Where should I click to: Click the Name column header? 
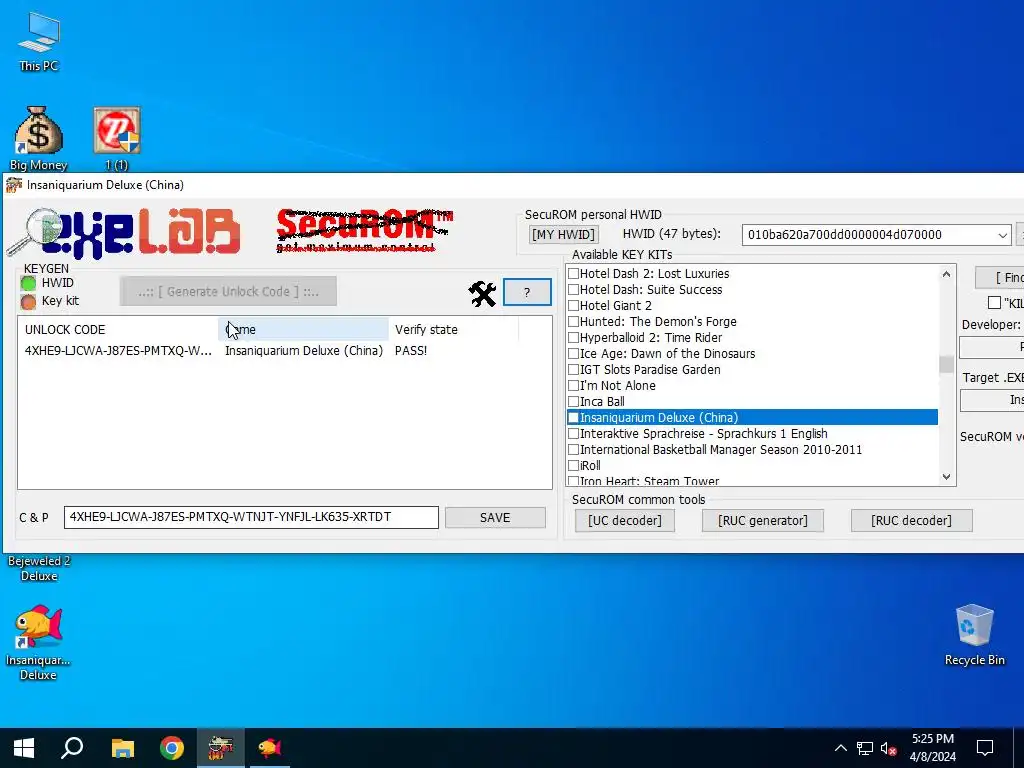tap(303, 330)
